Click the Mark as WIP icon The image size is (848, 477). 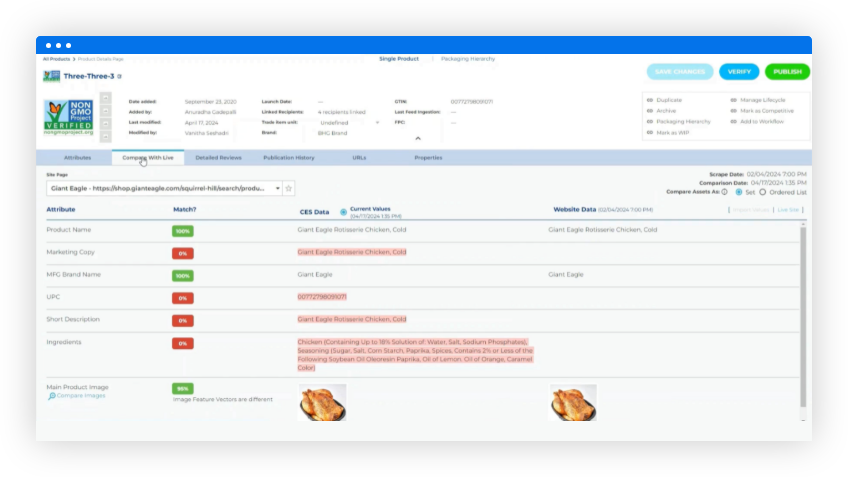pos(650,132)
